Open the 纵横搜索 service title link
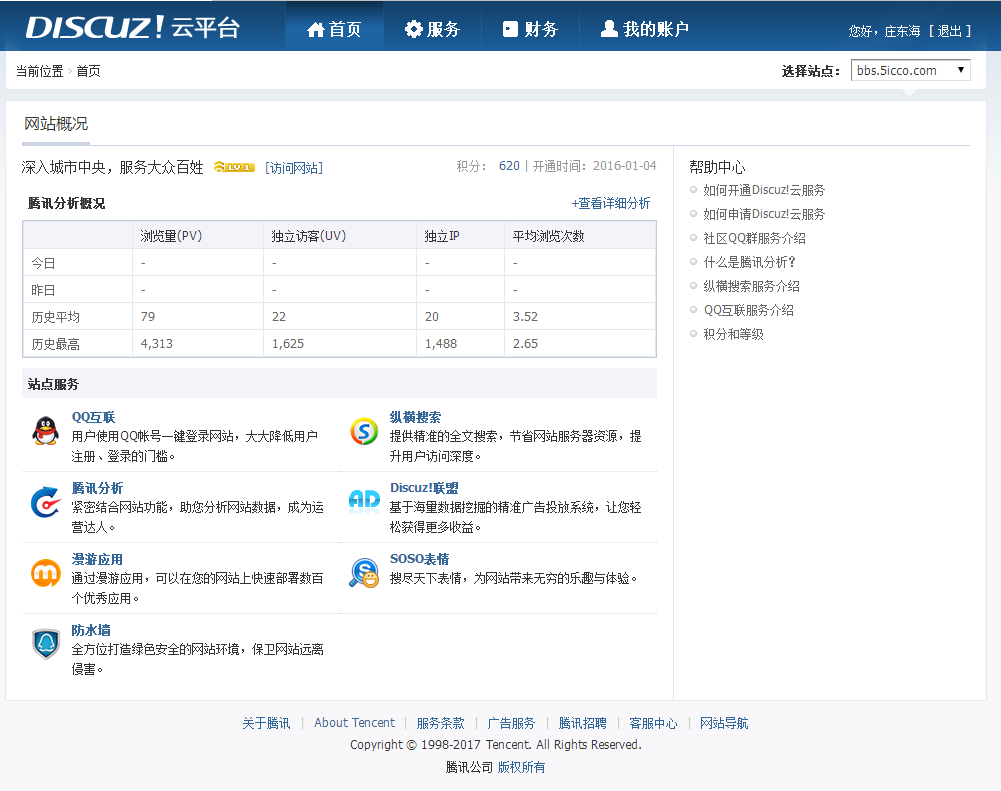Screen dimensions: 1001x791 [x=415, y=417]
